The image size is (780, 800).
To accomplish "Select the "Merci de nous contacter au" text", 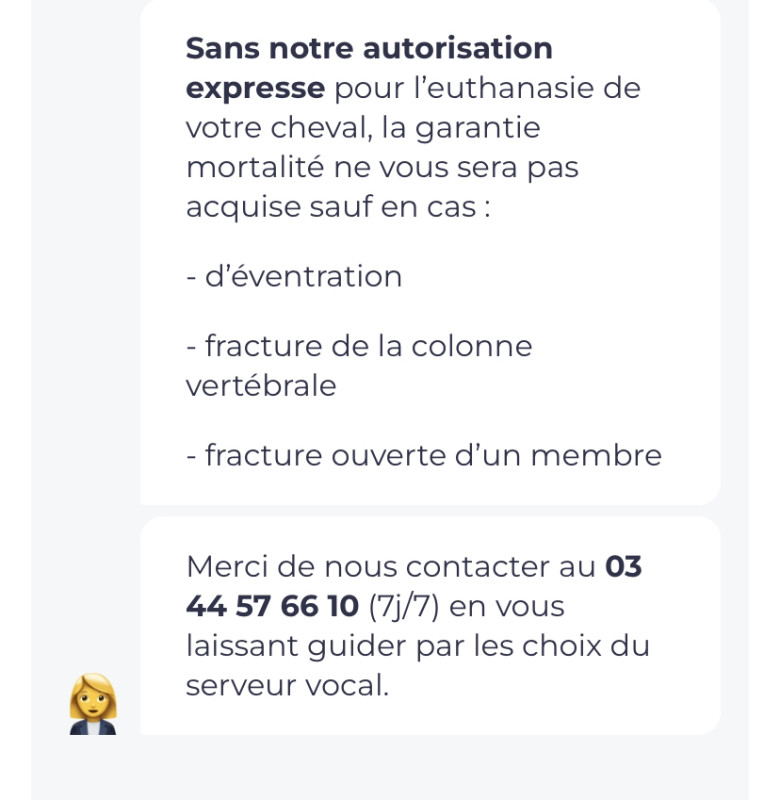I will tap(391, 566).
